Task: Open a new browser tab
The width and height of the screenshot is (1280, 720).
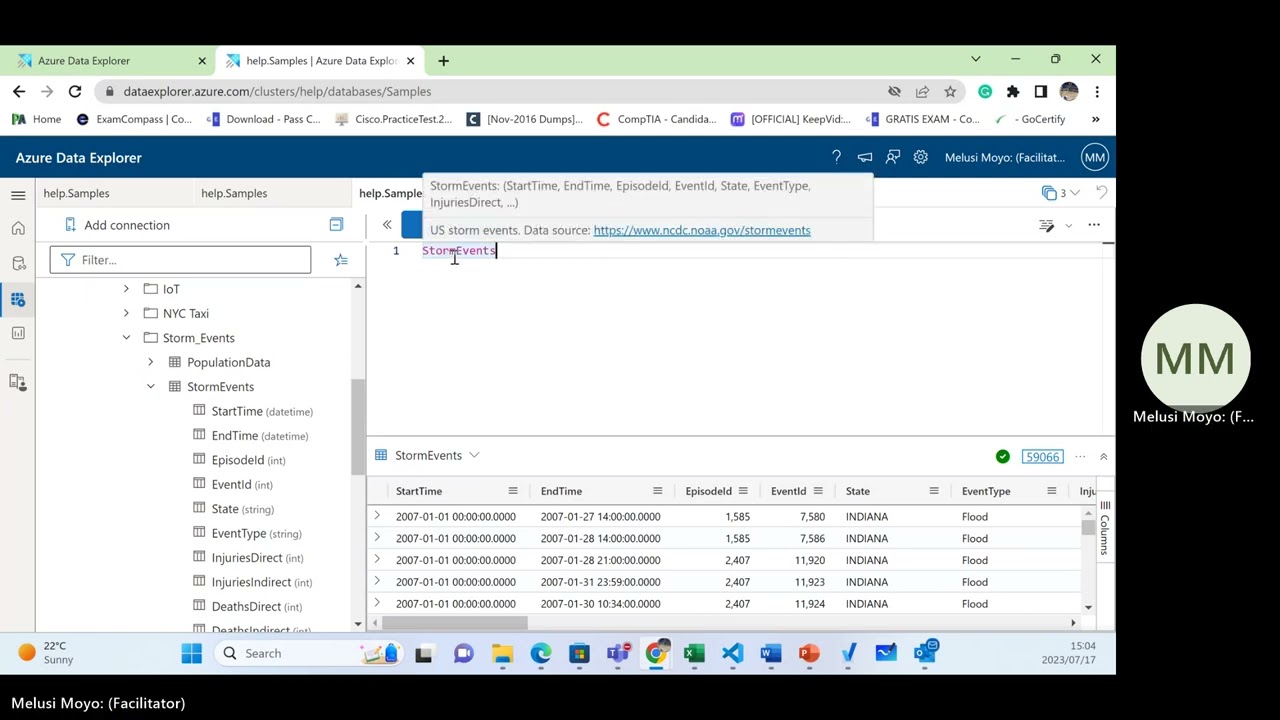Action: pyautogui.click(x=443, y=61)
